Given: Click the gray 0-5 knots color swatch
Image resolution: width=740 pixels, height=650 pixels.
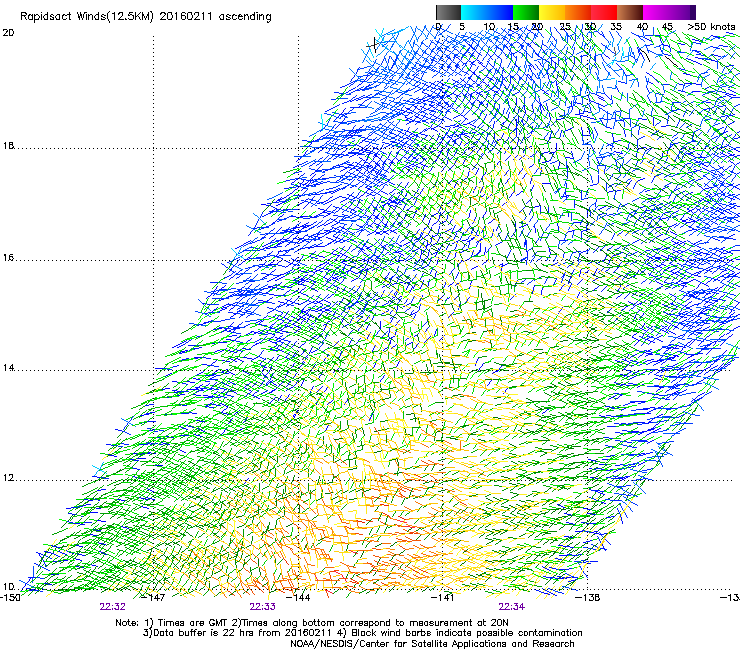Looking at the screenshot, I should click(448, 12).
